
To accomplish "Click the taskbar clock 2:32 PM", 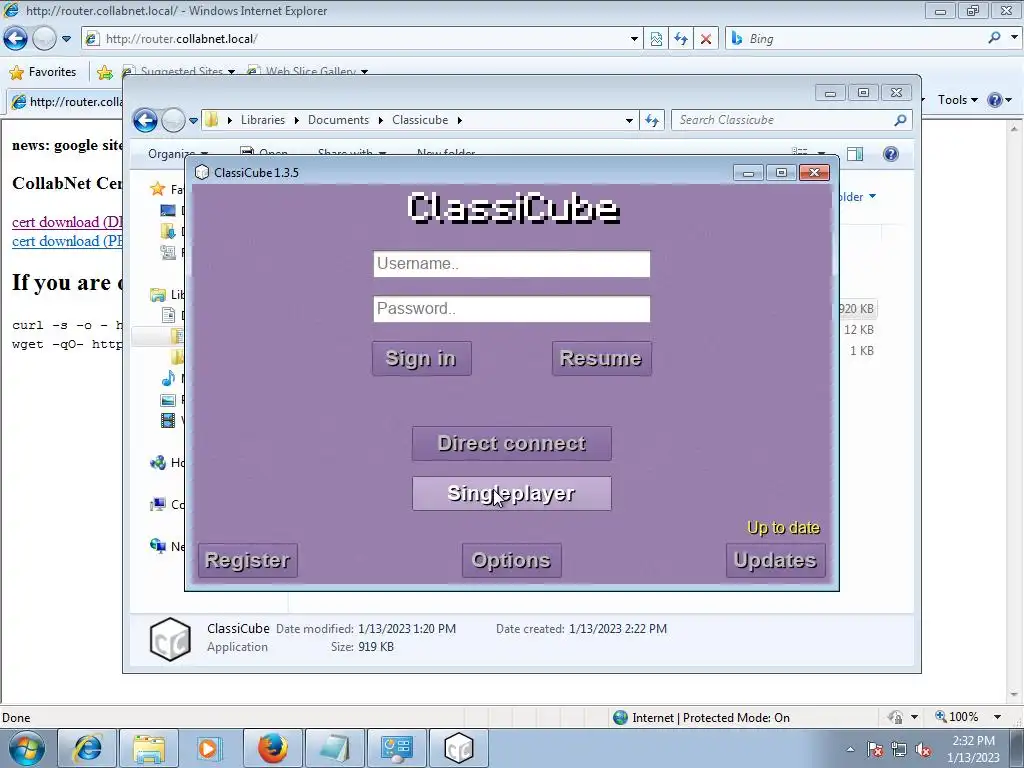I will (x=973, y=741).
